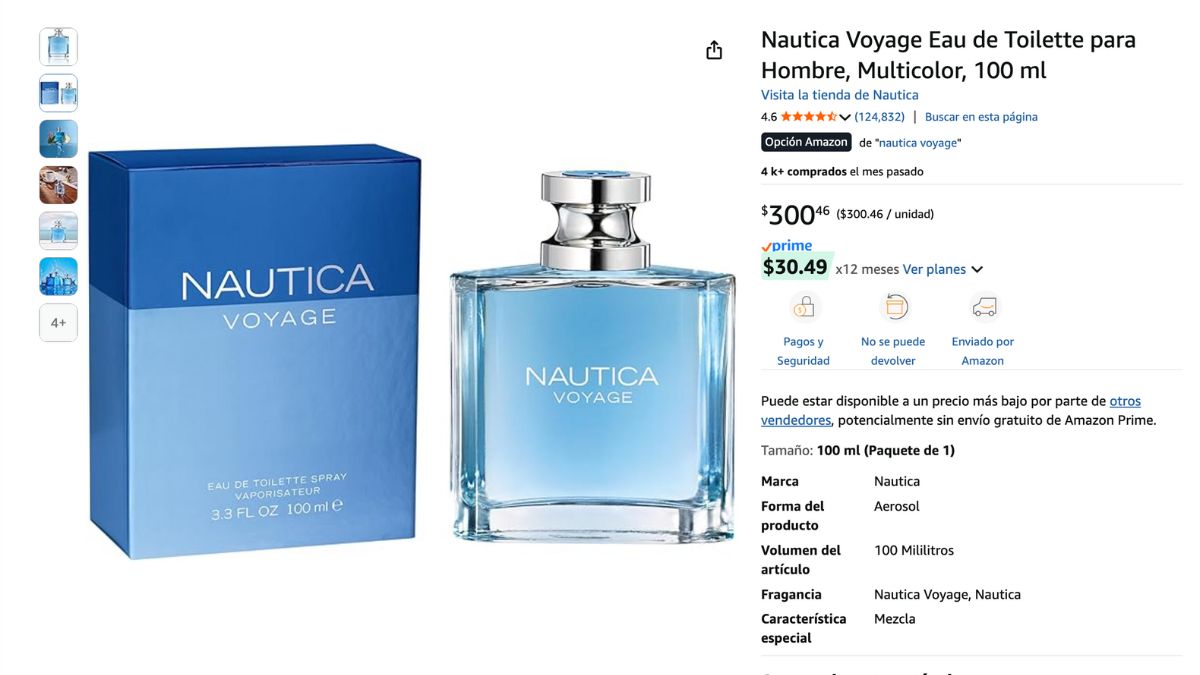Select the fourth thumbnail with brown background
The width and height of the screenshot is (1200, 675).
pyautogui.click(x=58, y=185)
